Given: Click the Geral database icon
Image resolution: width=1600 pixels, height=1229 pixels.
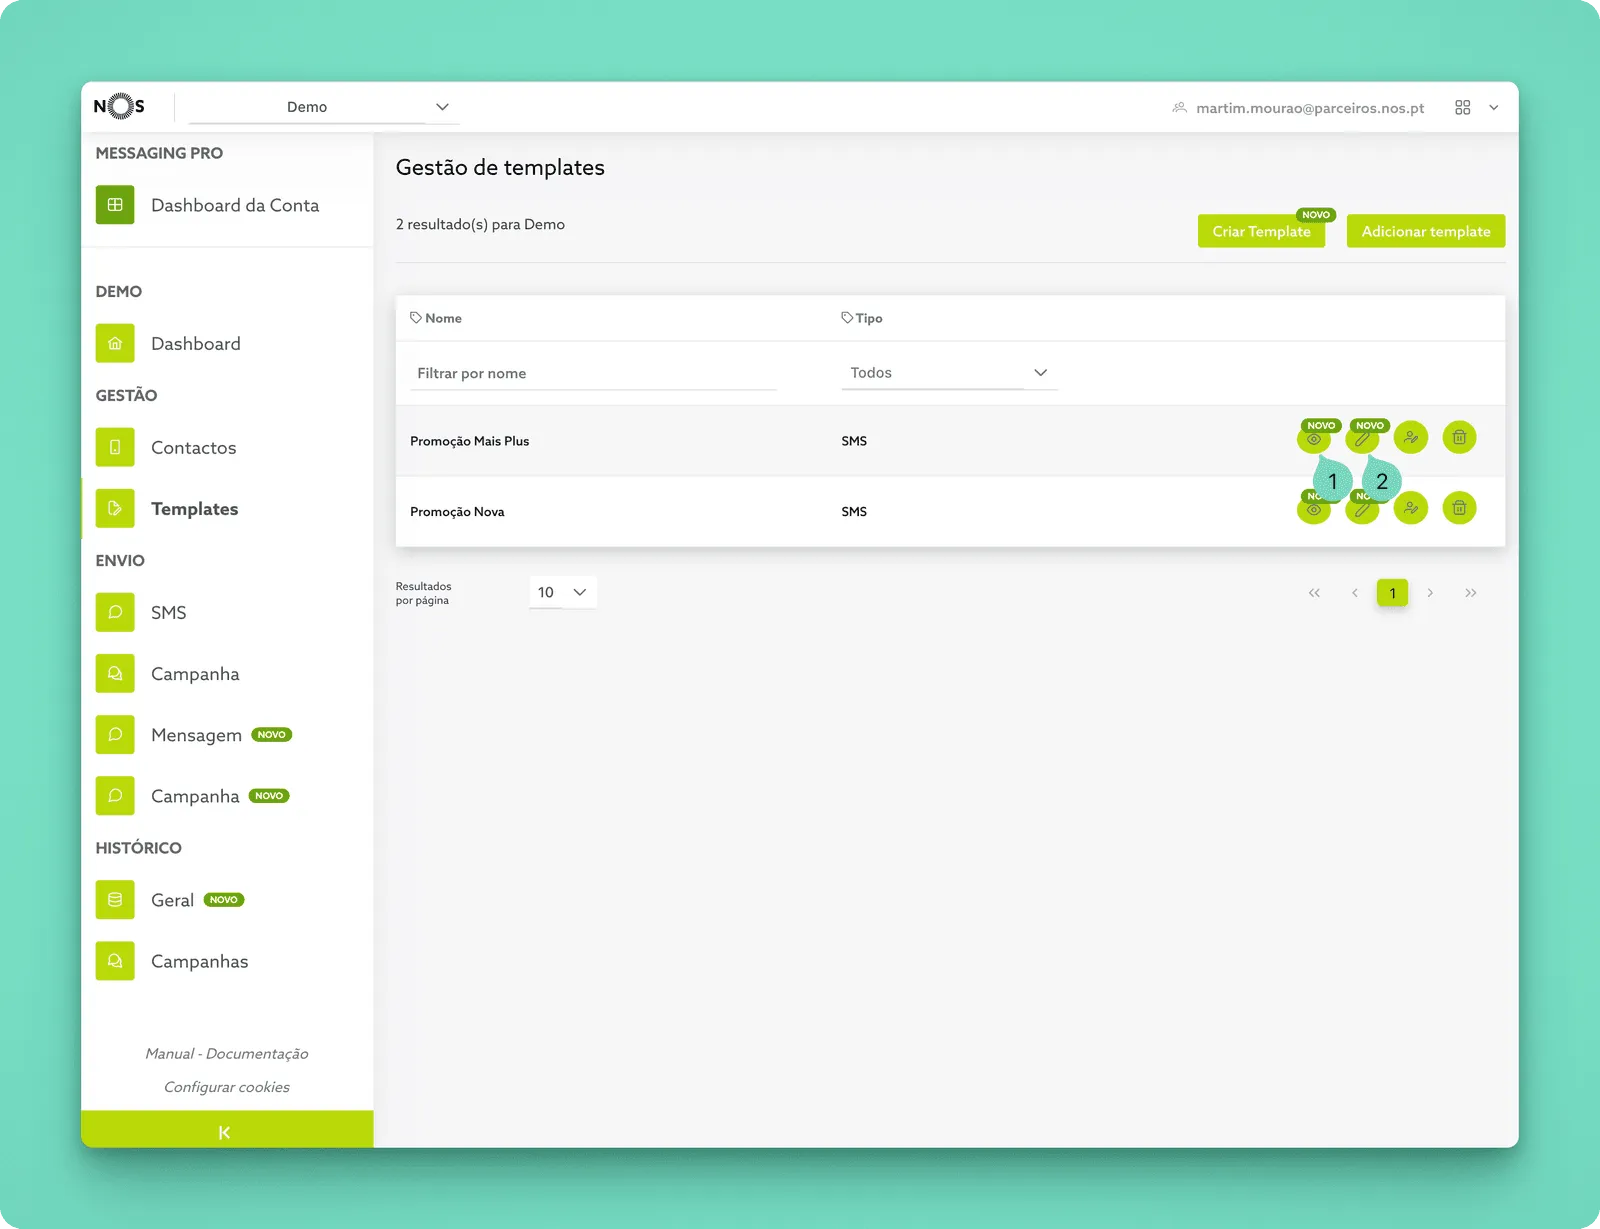Looking at the screenshot, I should click(115, 899).
